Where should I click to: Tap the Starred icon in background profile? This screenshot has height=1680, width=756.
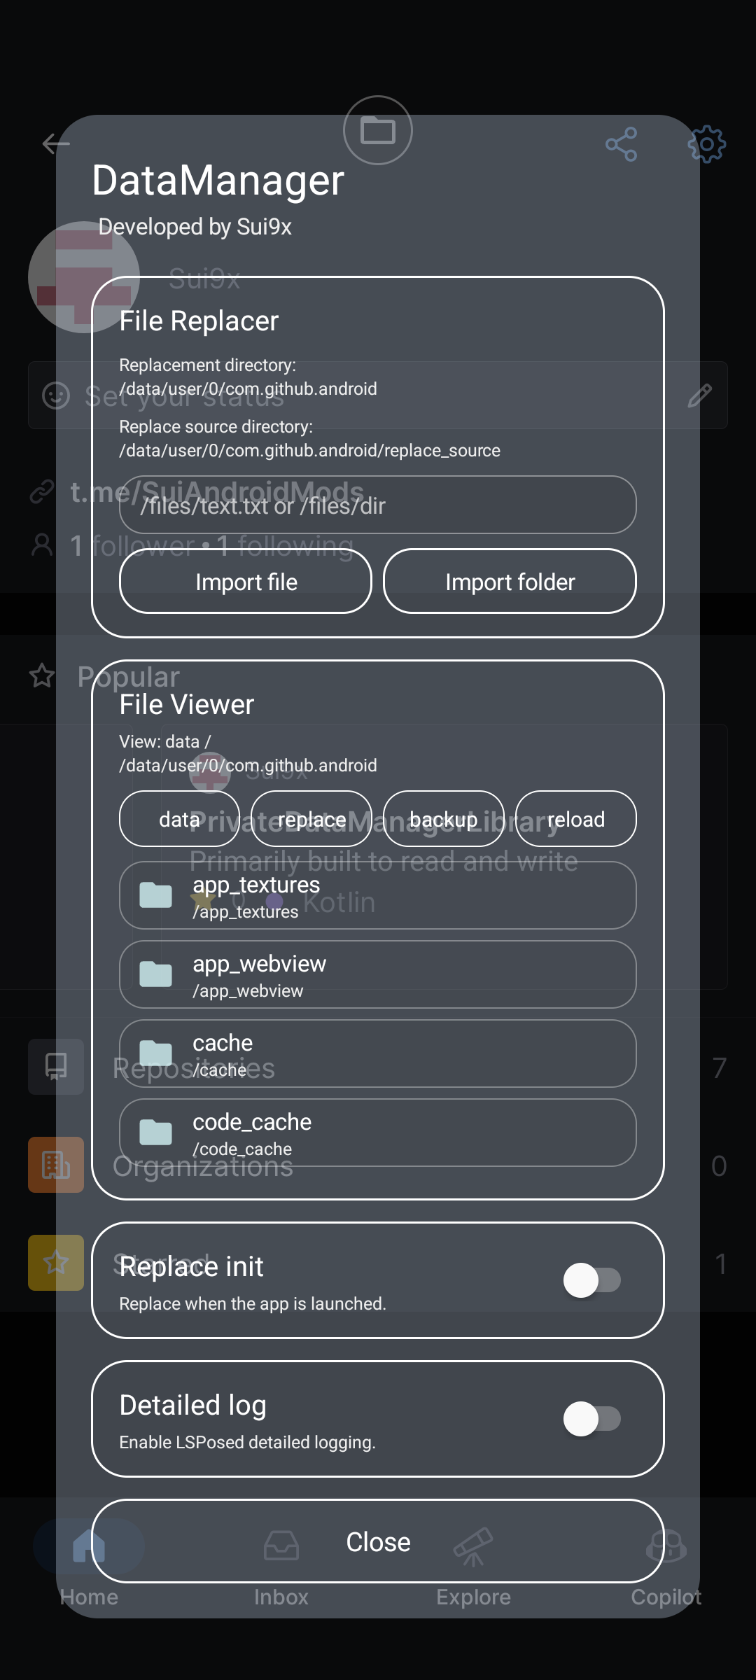(56, 1263)
